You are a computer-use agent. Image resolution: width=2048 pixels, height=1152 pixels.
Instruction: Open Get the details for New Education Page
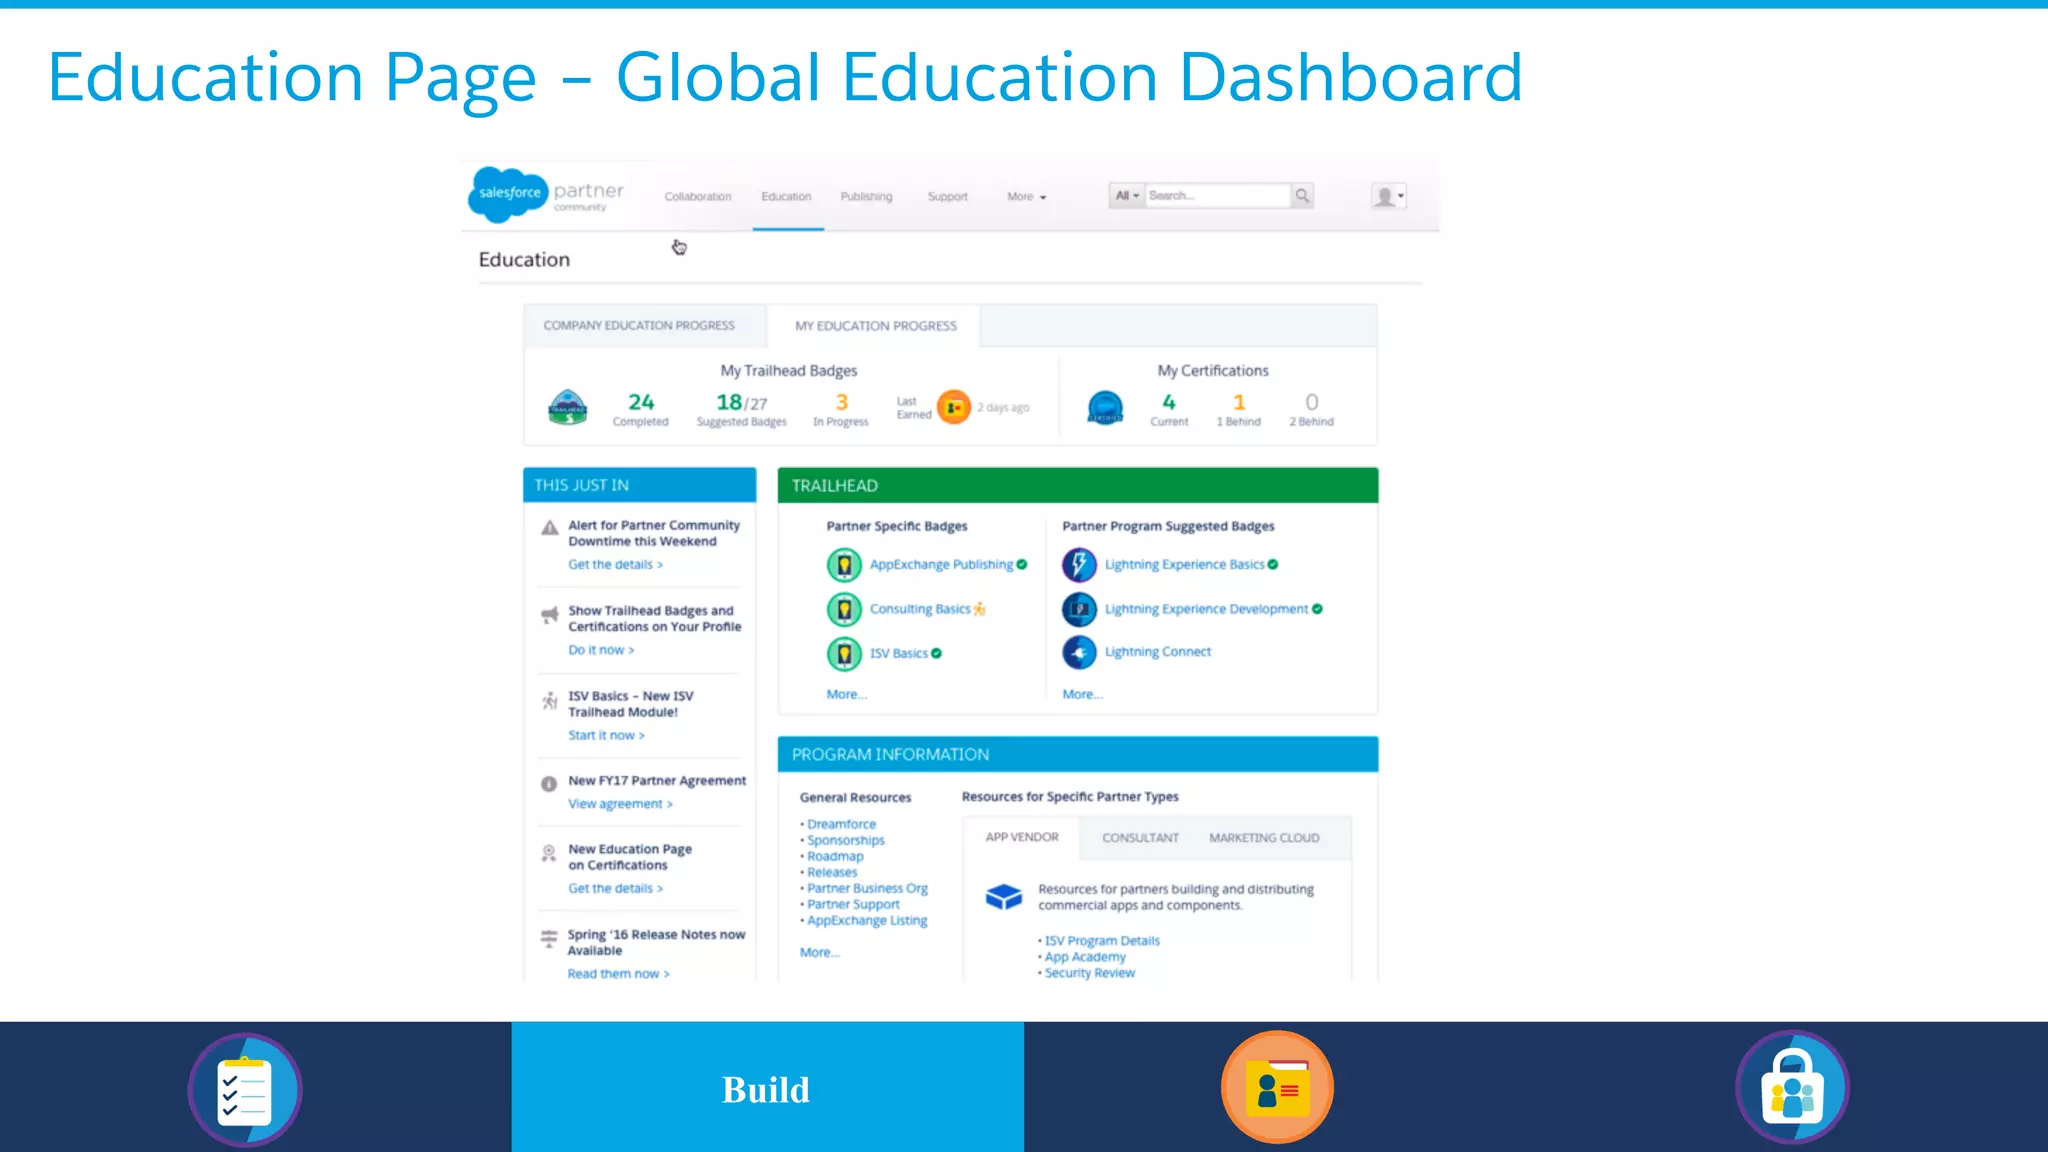[615, 888]
